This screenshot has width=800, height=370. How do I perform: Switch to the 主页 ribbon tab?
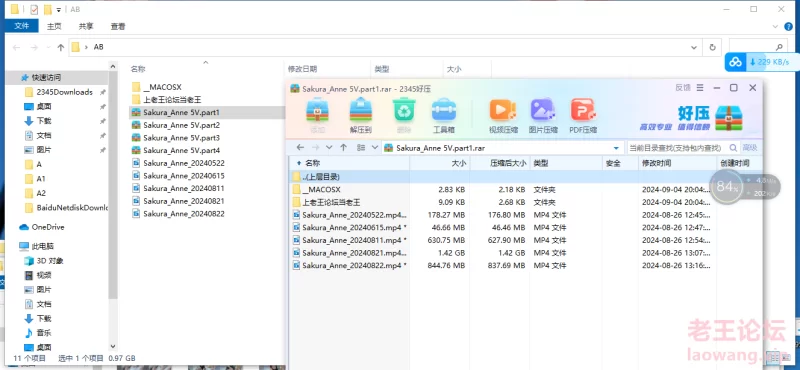(54, 27)
